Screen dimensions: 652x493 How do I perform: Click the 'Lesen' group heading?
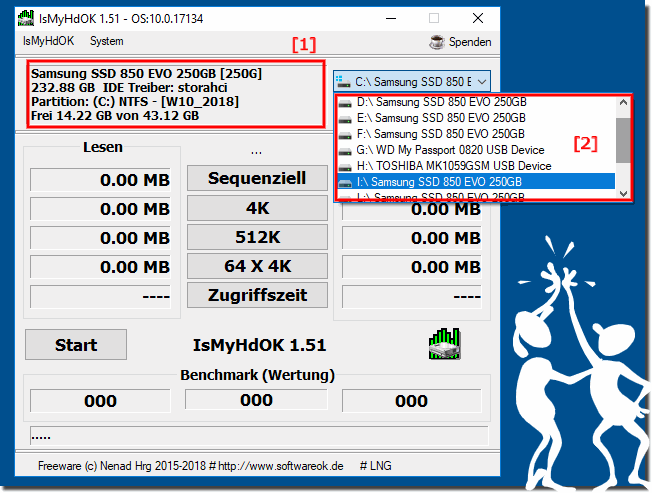point(103,147)
